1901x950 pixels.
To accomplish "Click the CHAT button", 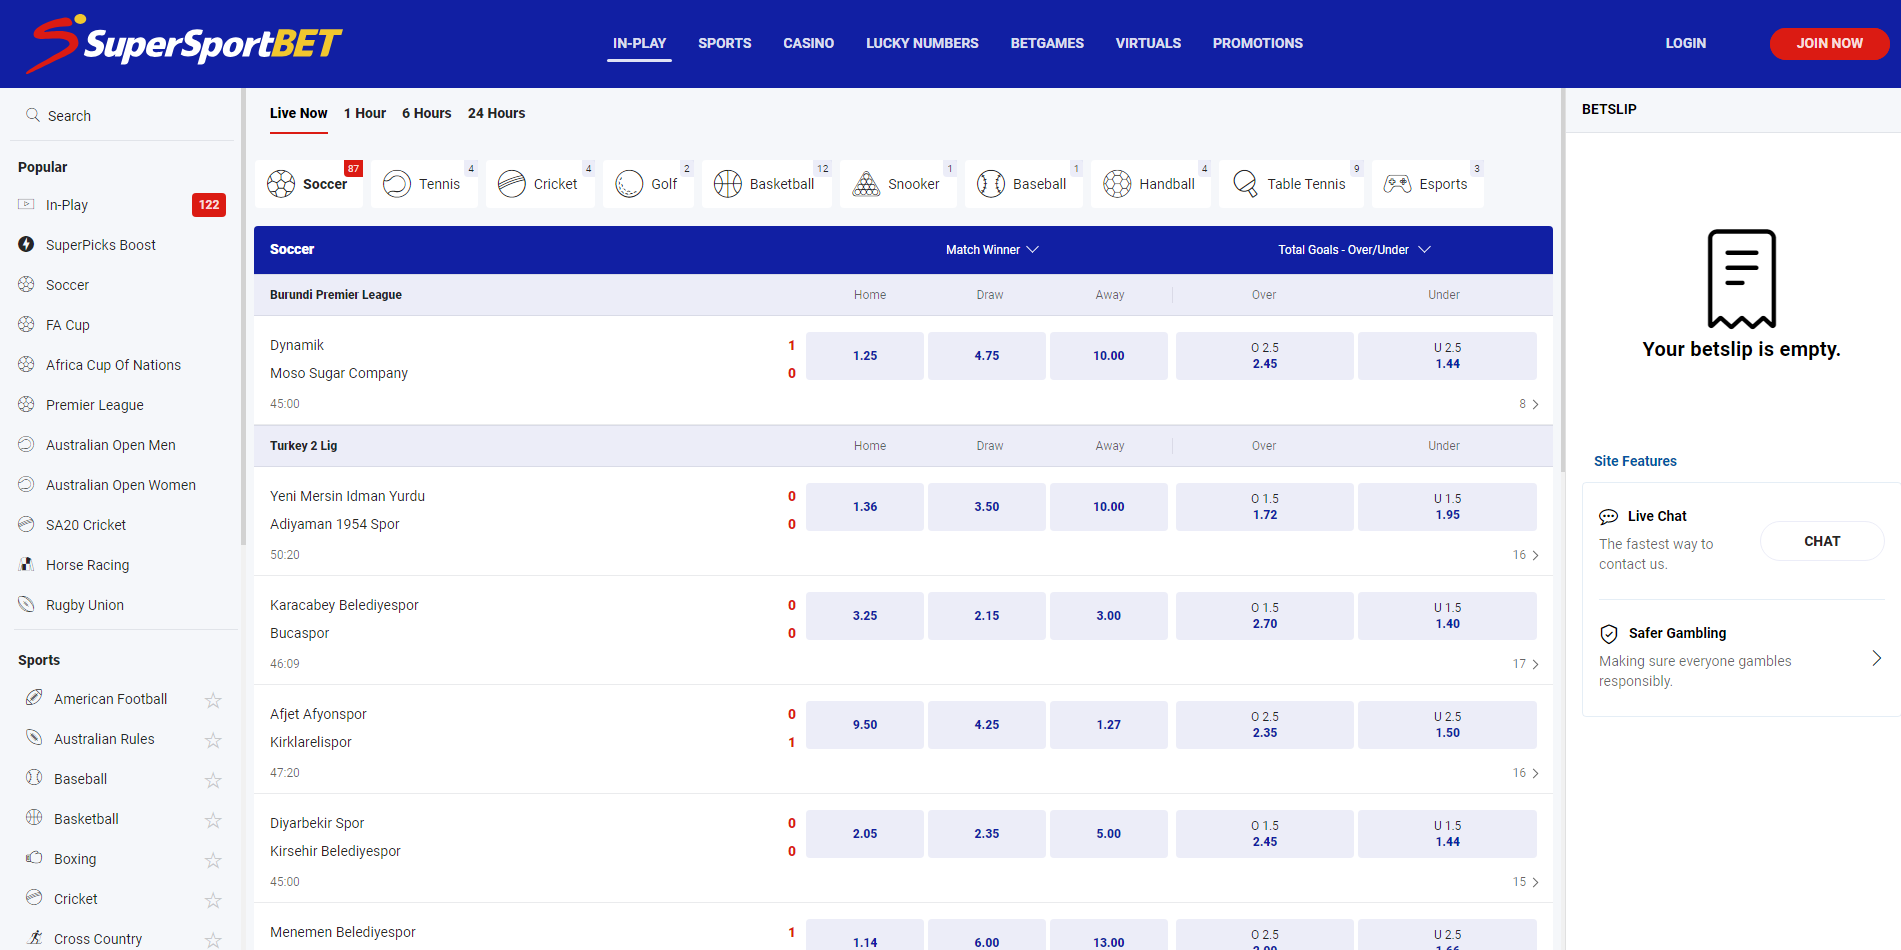I will point(1822,541).
